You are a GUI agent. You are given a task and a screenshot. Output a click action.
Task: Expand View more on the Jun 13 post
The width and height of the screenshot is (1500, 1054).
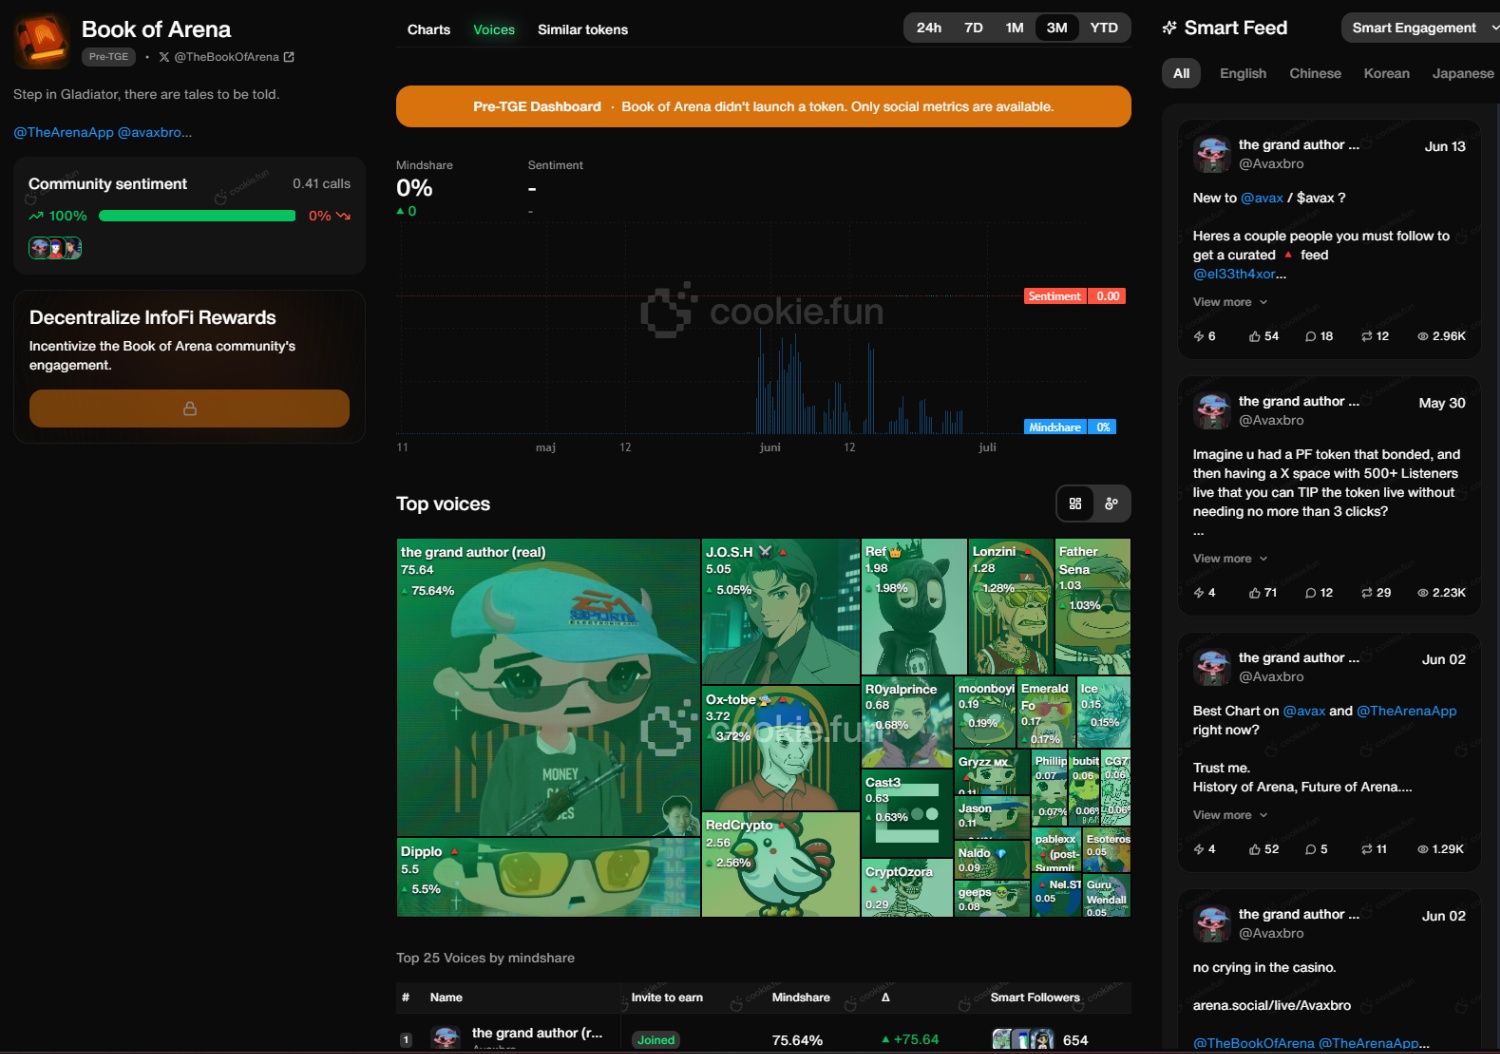[1229, 302]
